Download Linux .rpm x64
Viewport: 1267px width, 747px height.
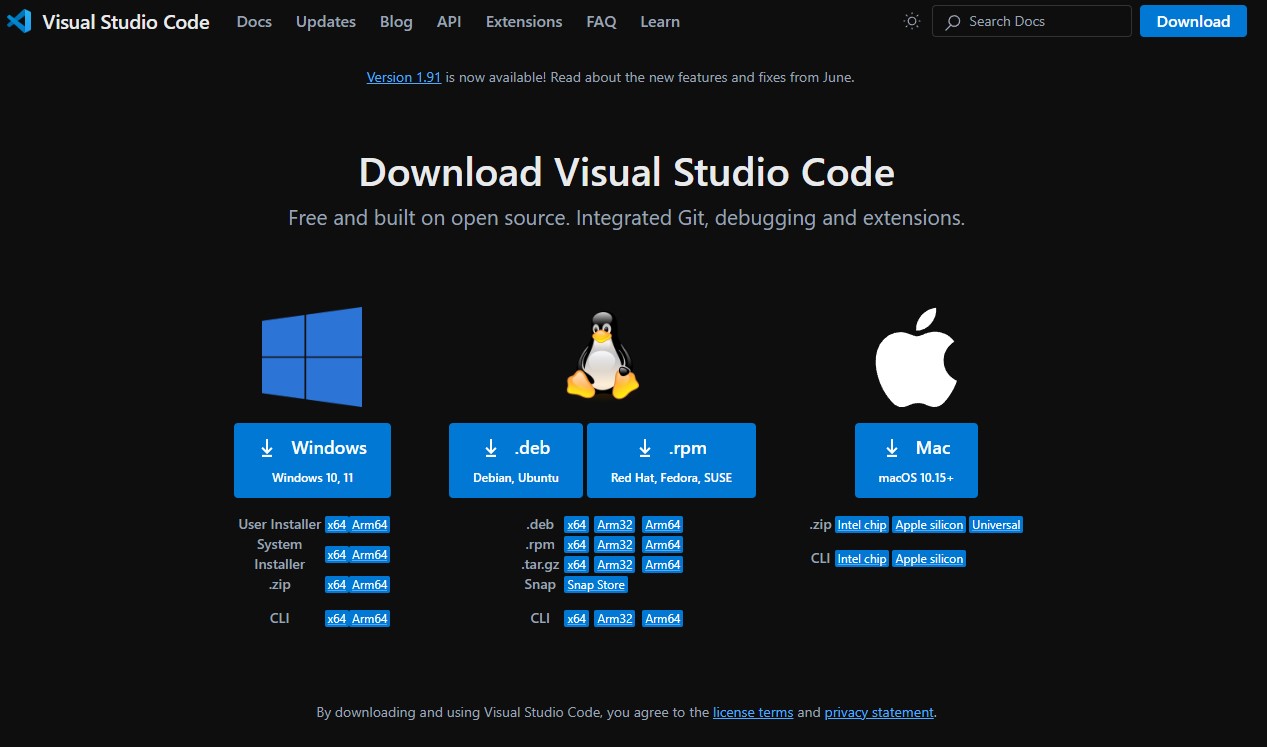(576, 545)
